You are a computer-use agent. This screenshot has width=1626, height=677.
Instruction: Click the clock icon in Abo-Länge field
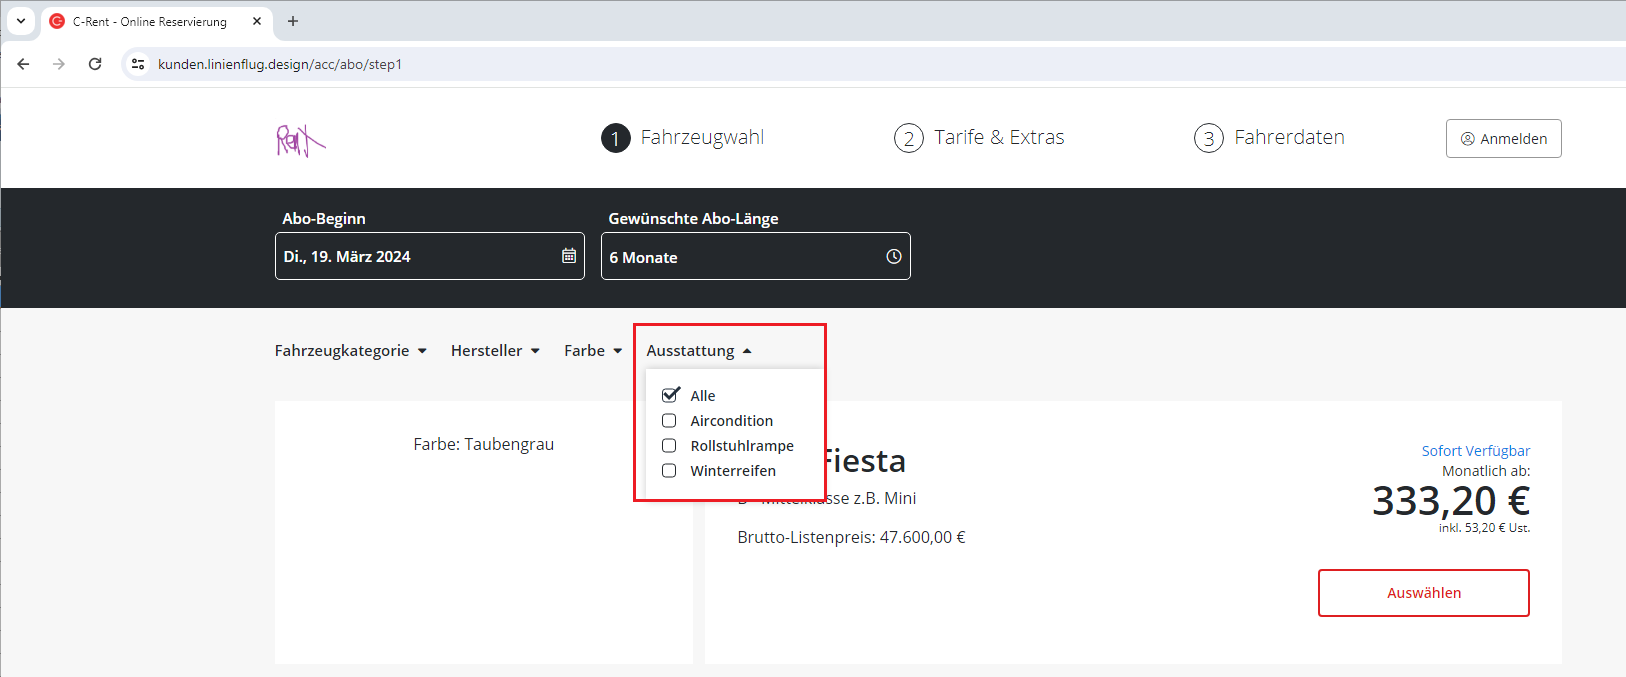893,257
